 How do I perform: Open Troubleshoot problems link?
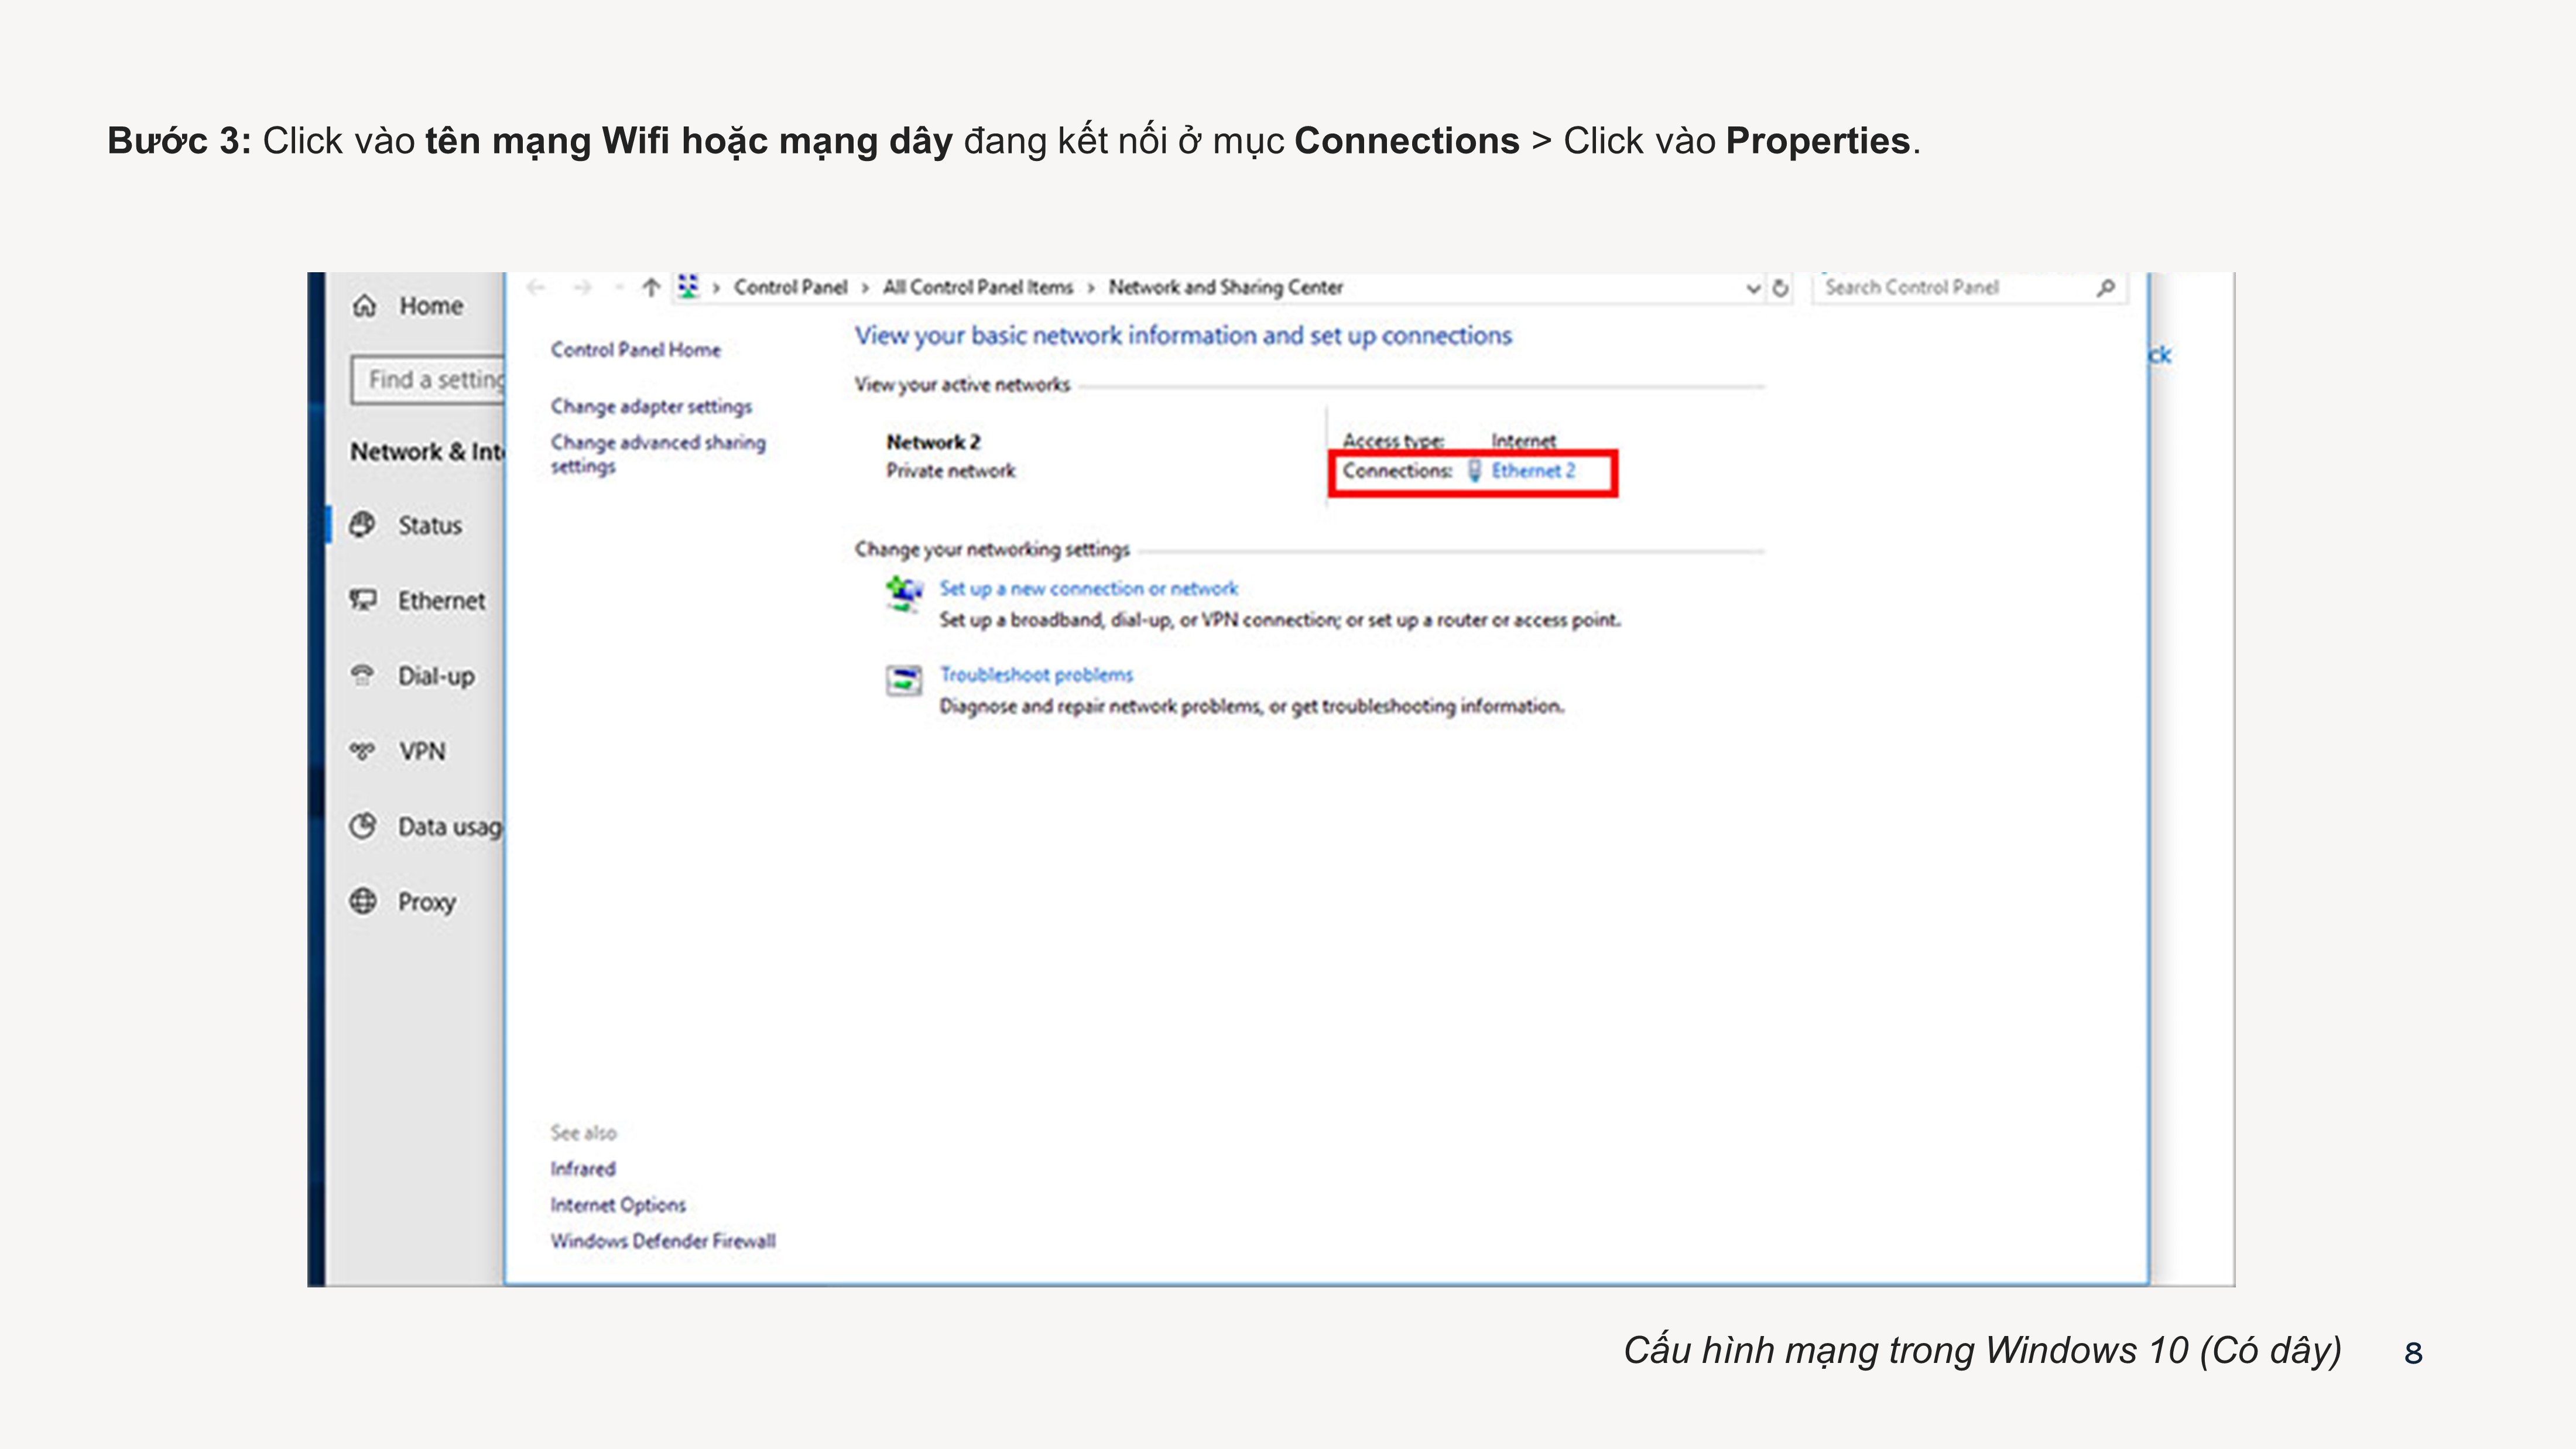(1036, 675)
